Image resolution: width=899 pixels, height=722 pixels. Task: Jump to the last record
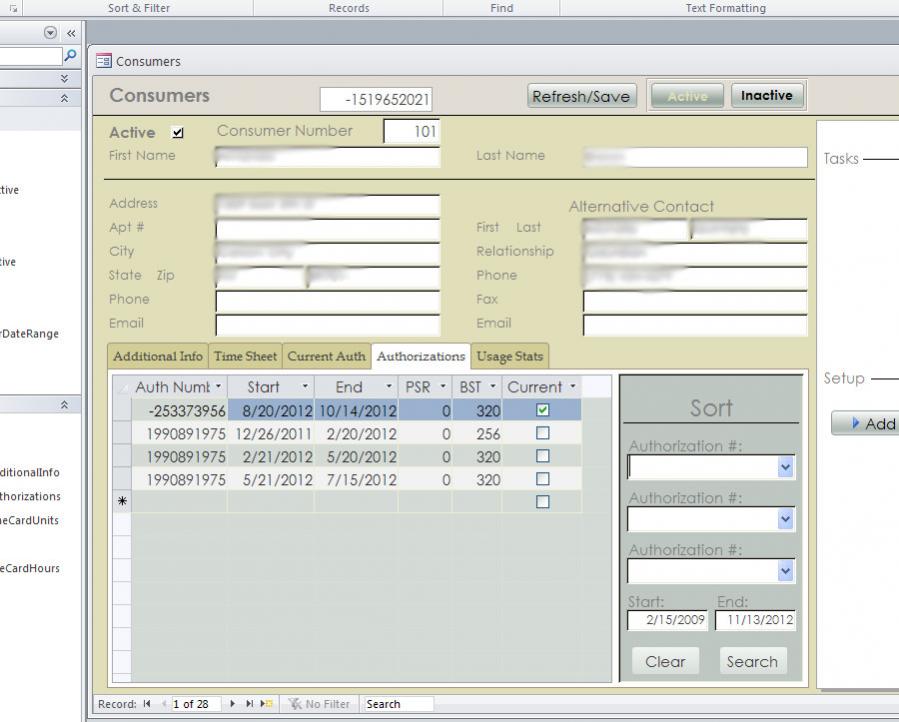(x=249, y=704)
